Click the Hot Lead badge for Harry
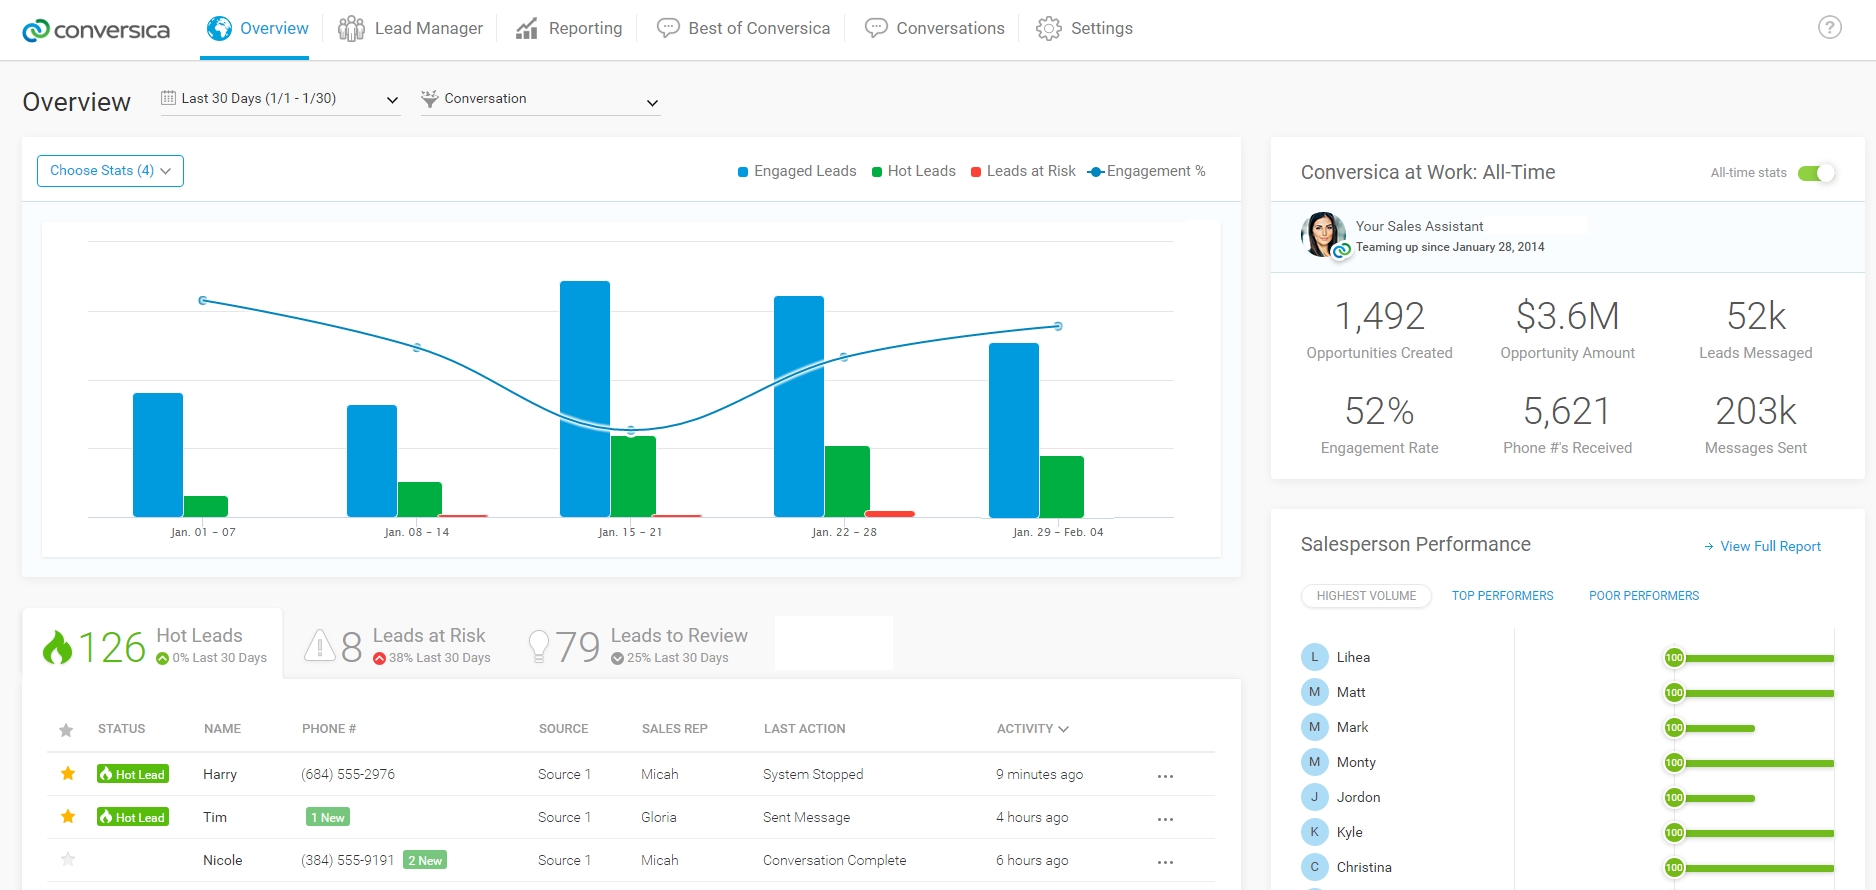This screenshot has width=1876, height=890. pyautogui.click(x=133, y=774)
